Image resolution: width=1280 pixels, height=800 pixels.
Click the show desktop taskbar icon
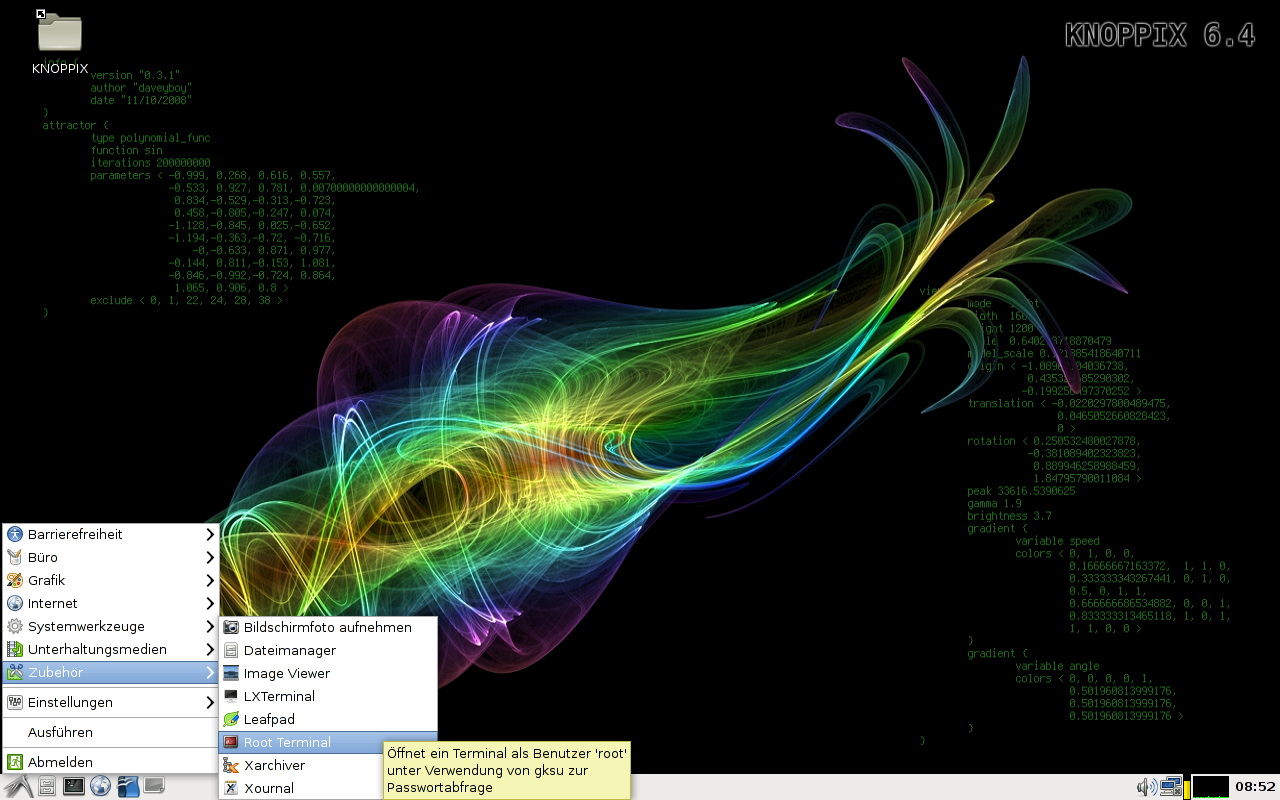154,786
